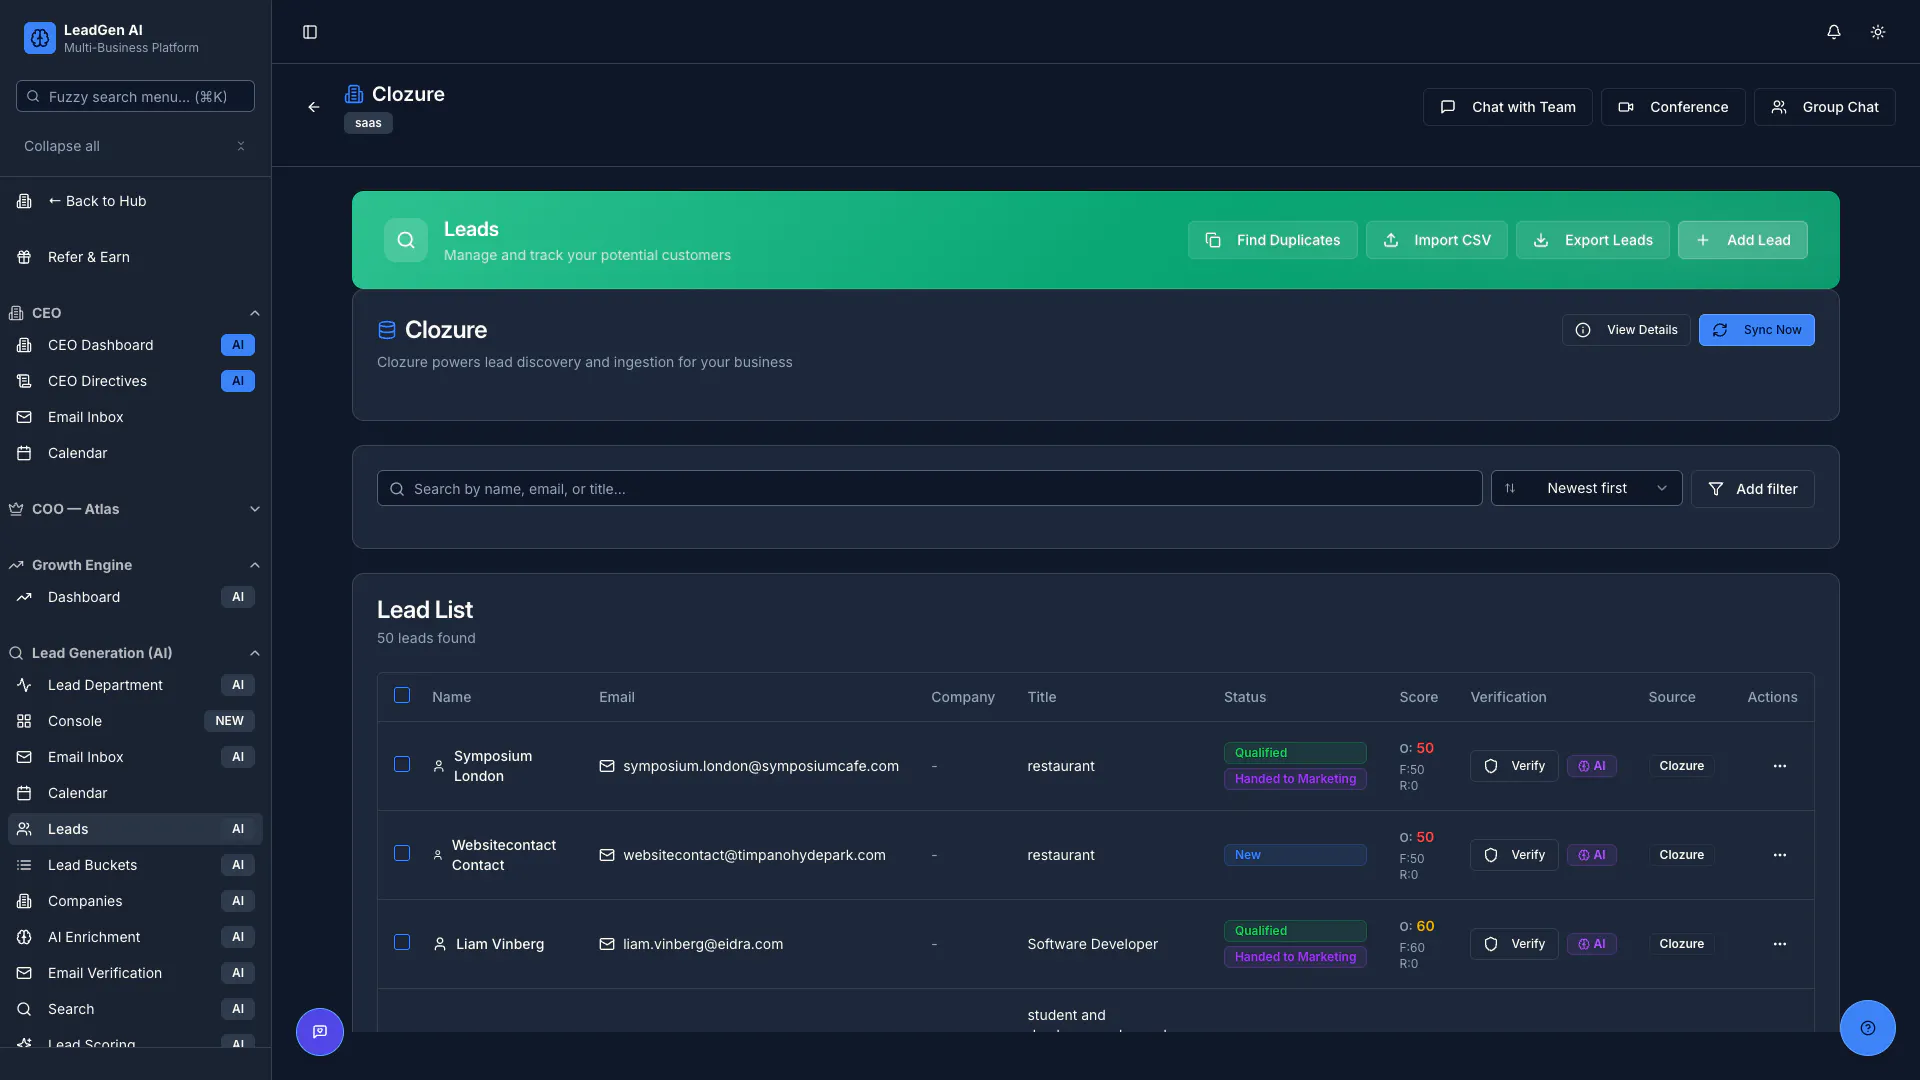
Task: Collapse the Growth Engine section
Action: pyautogui.click(x=135, y=565)
